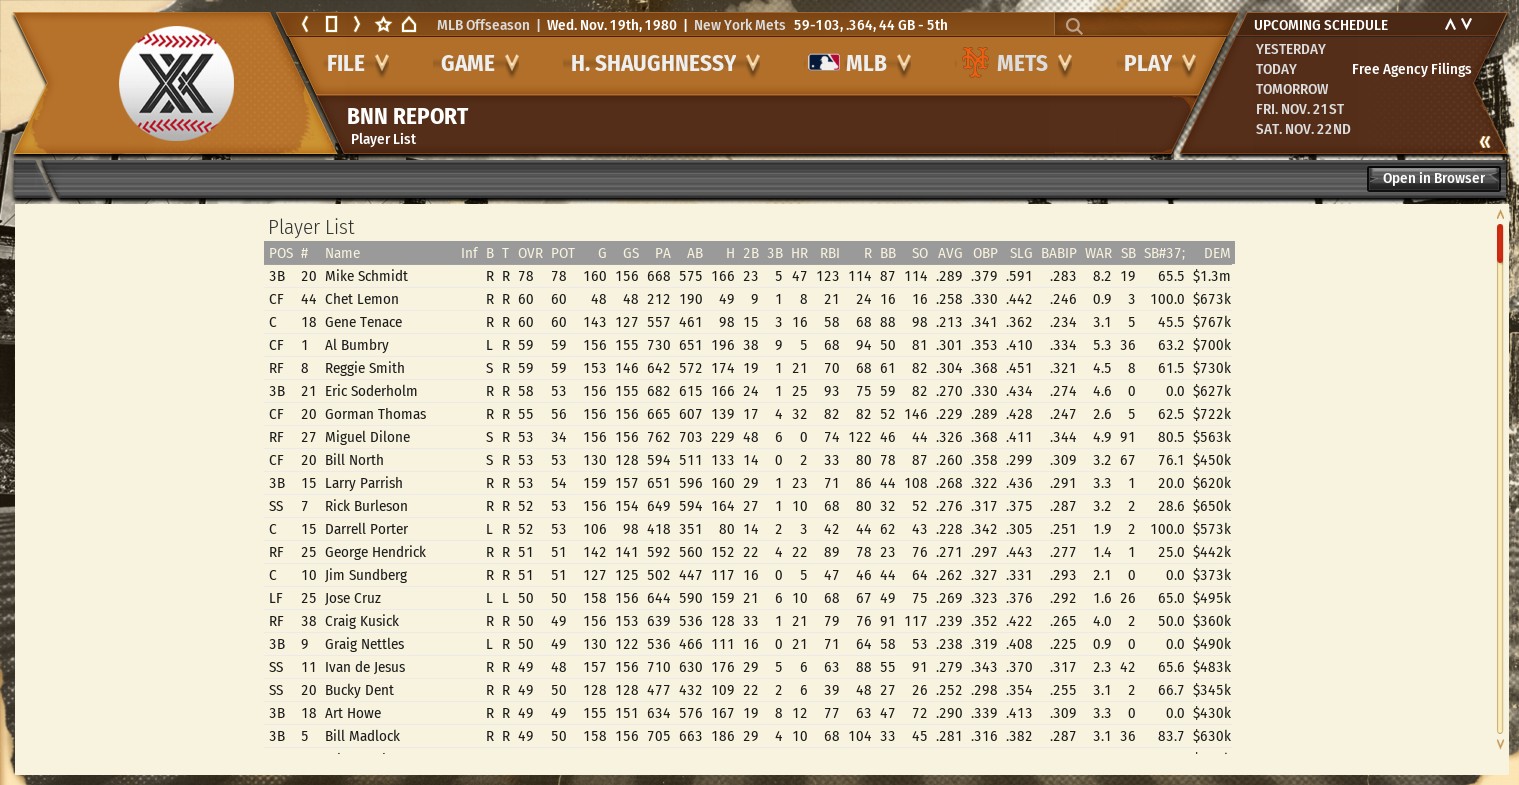The height and width of the screenshot is (785, 1519).
Task: Click the OOTP baseball logo
Action: [x=176, y=83]
